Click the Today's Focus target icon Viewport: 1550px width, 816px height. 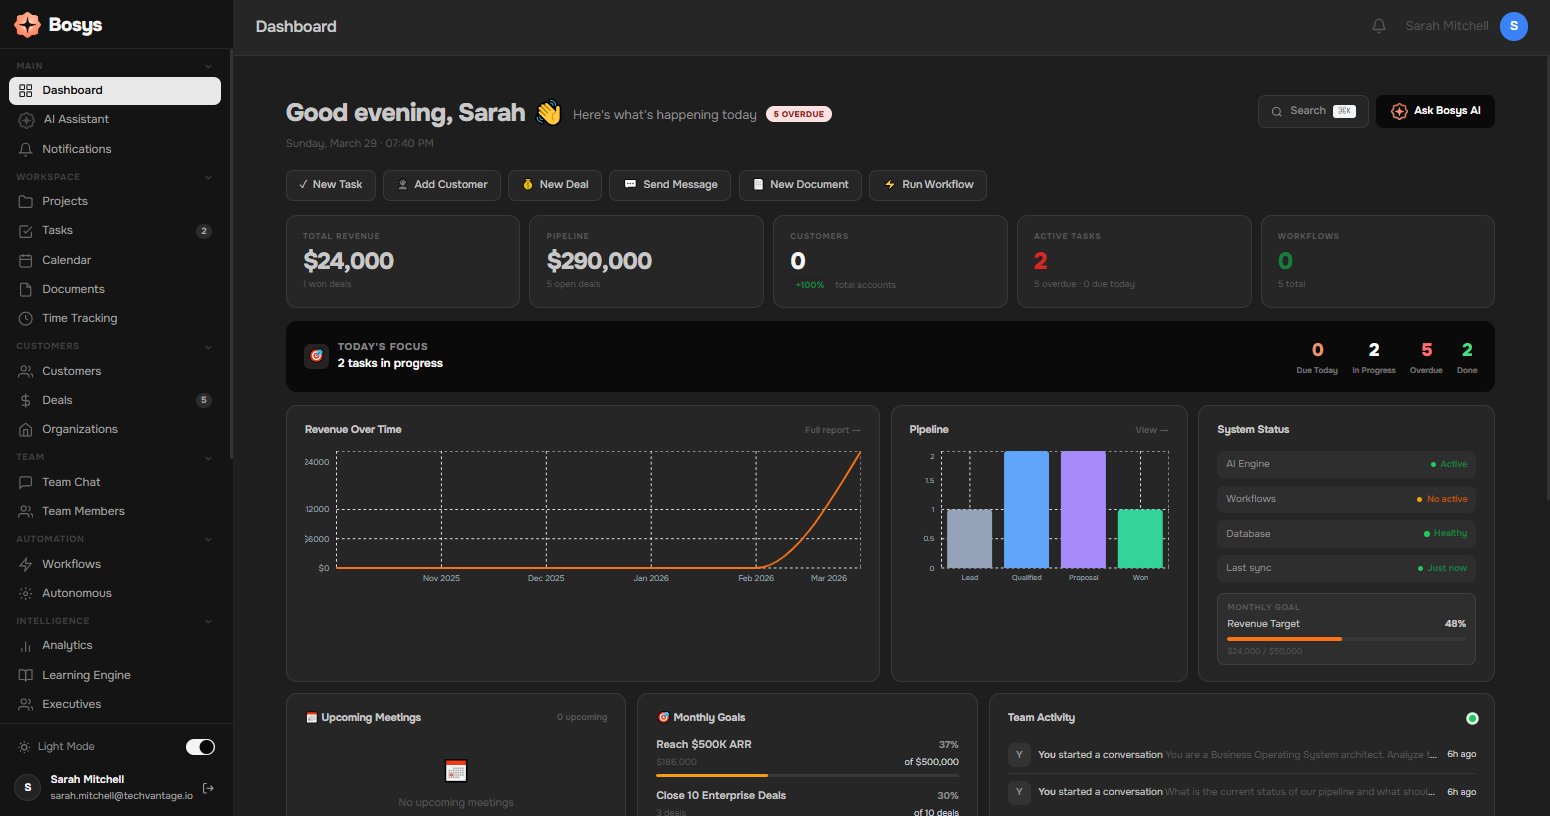pyautogui.click(x=316, y=355)
